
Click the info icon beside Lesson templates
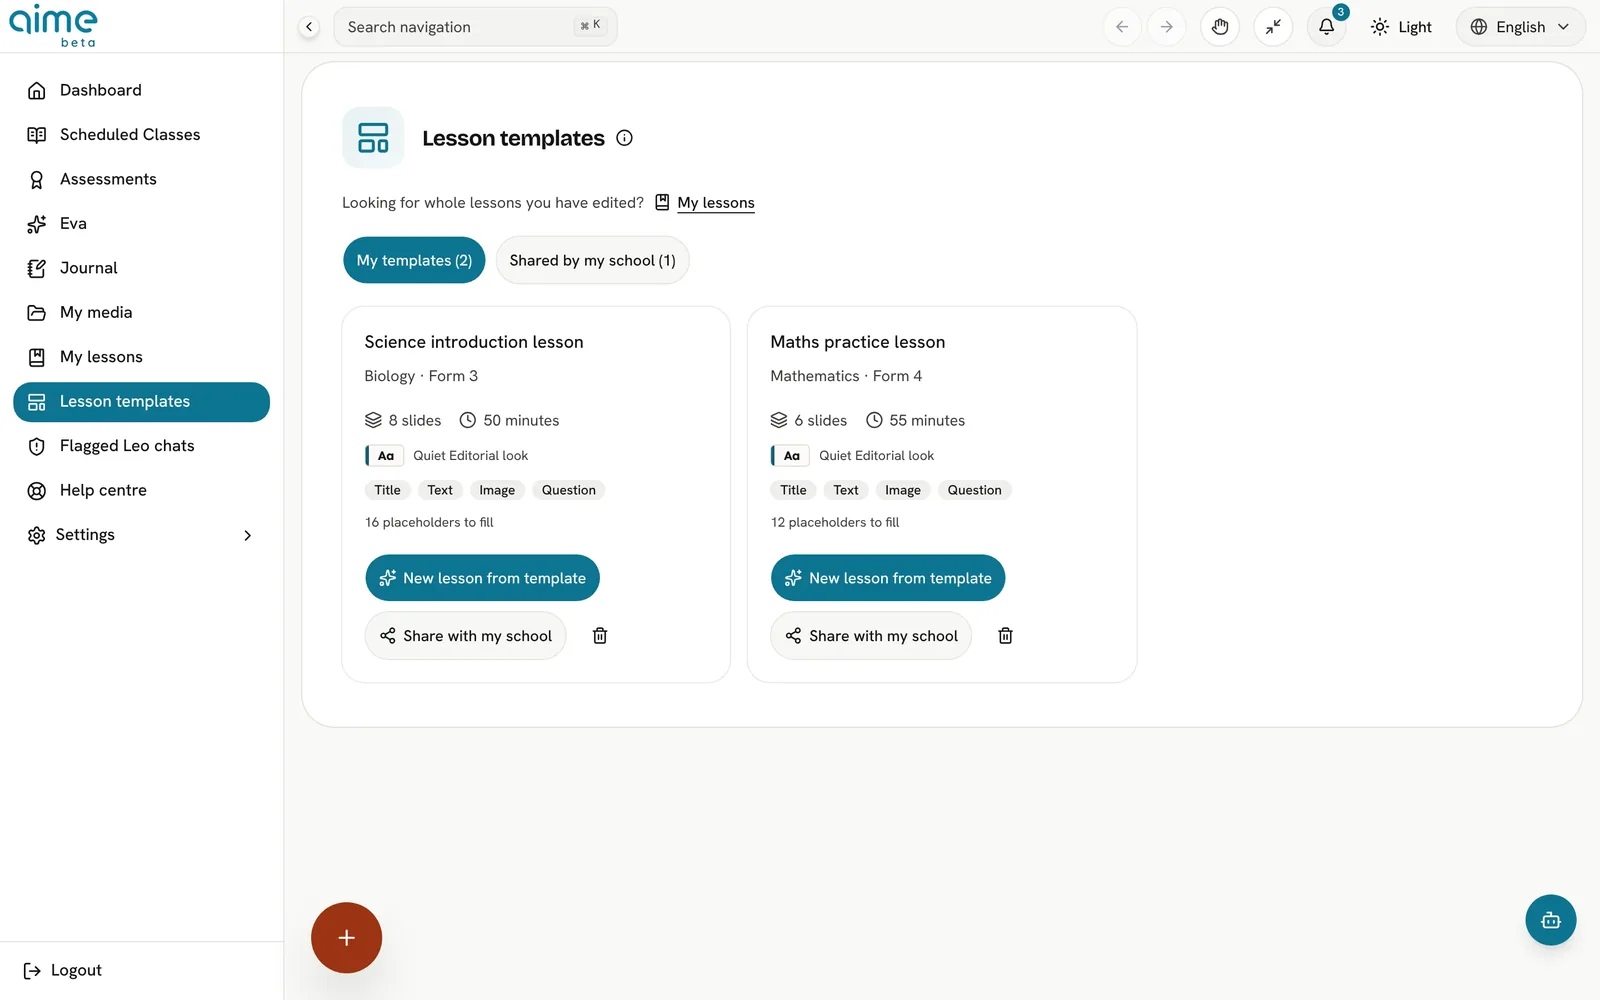(x=624, y=138)
